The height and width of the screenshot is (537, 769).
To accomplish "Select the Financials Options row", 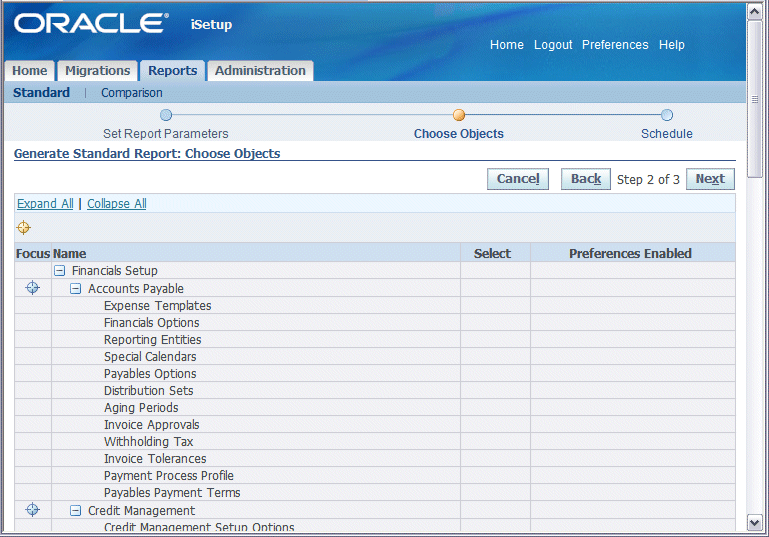I will click(375, 323).
